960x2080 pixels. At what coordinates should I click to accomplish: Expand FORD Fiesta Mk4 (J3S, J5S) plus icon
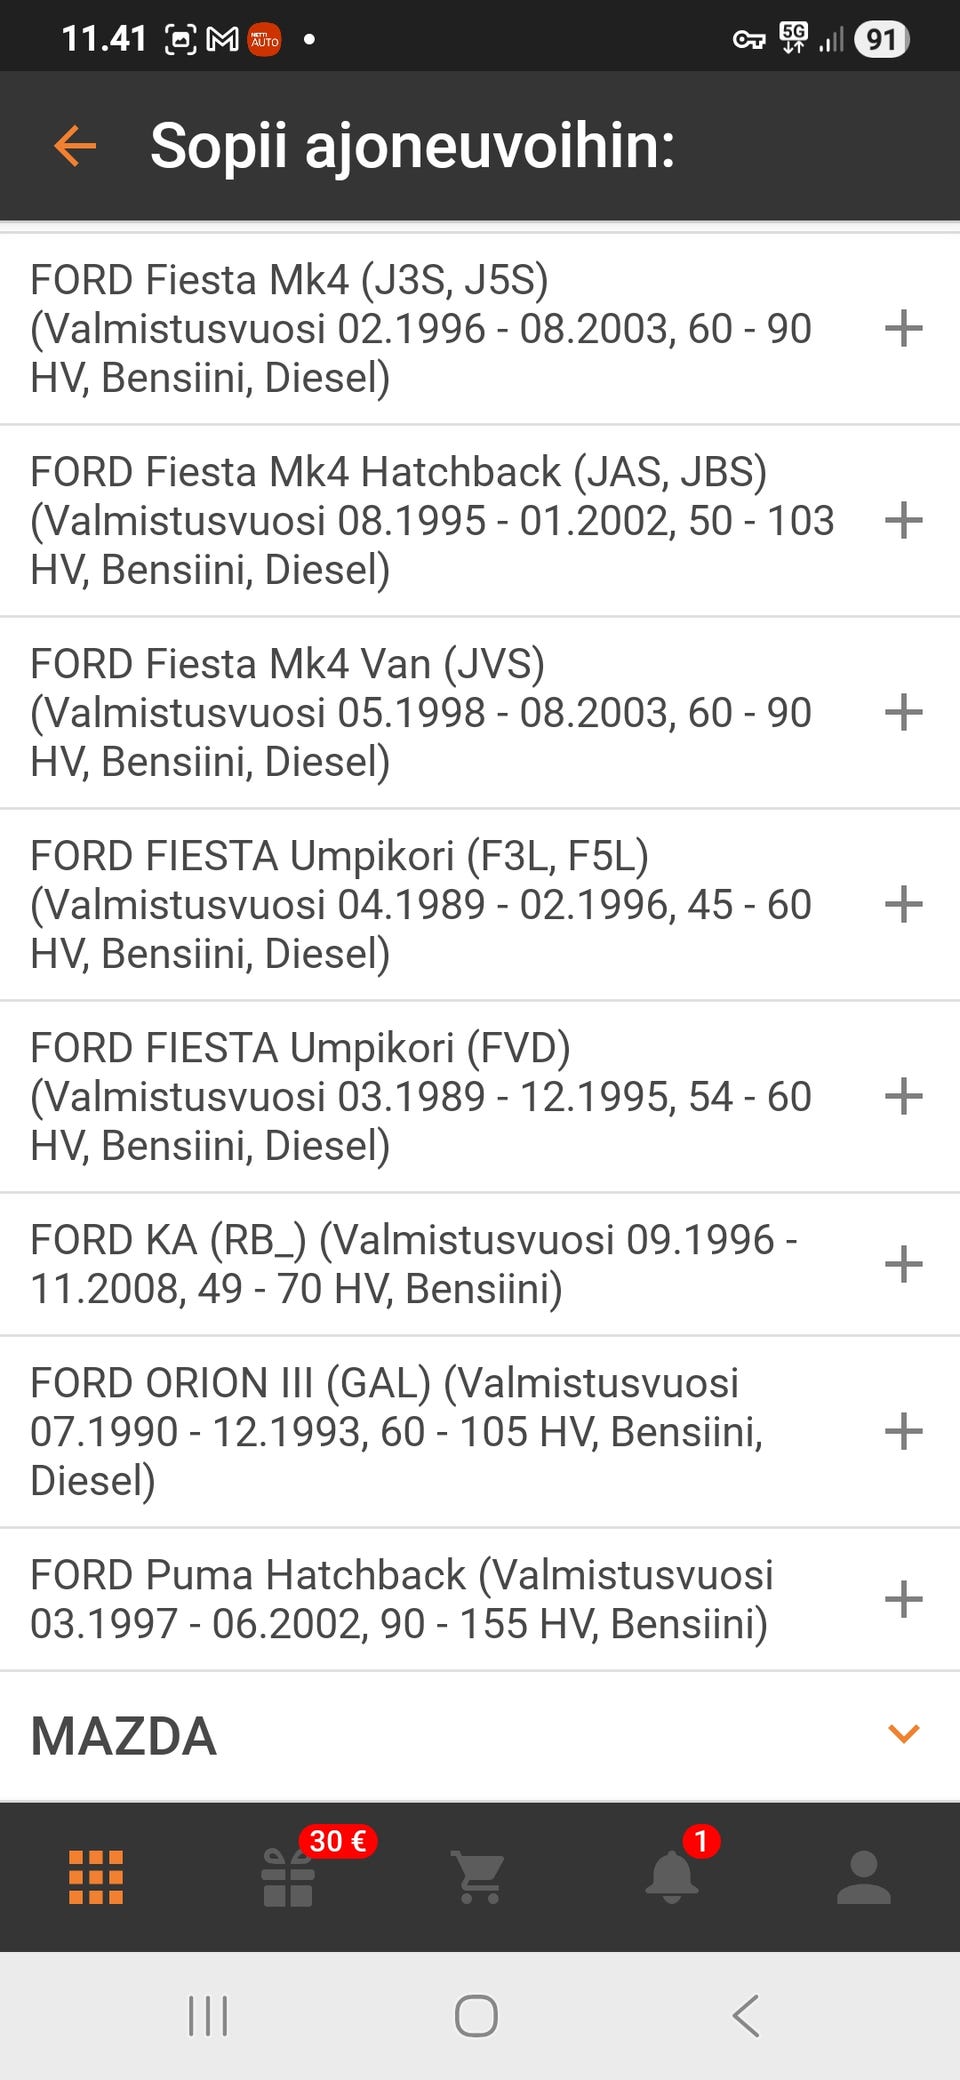(903, 329)
